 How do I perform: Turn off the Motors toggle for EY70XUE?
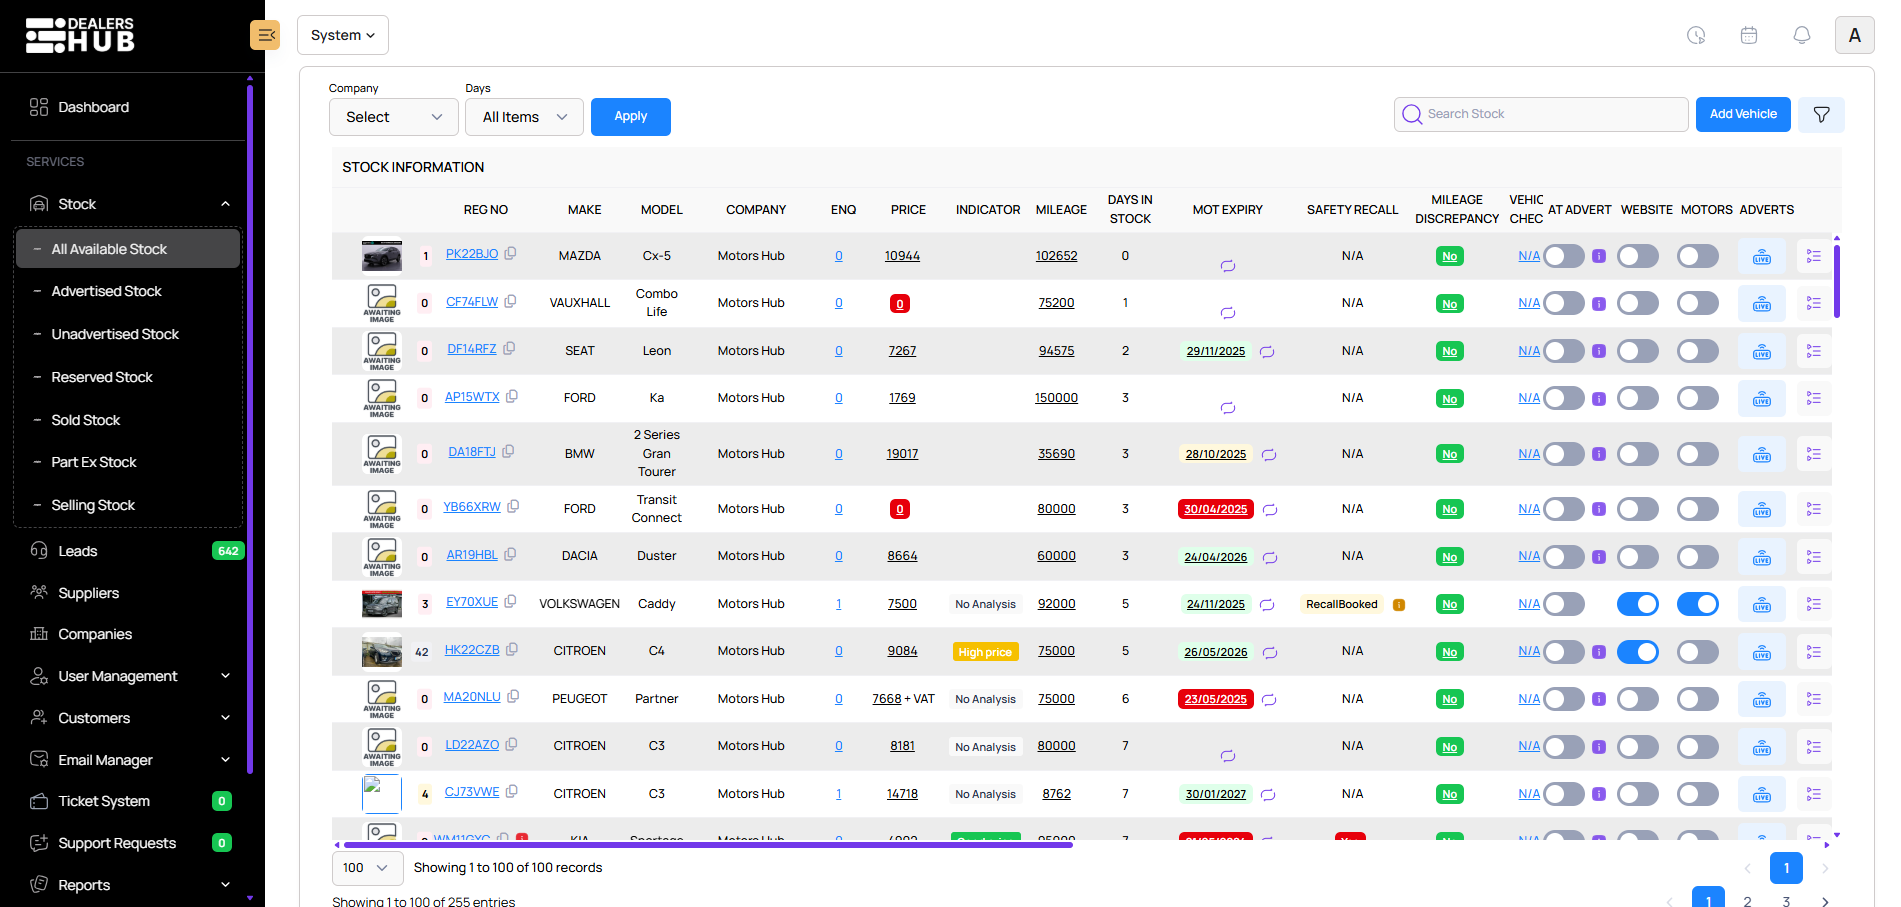[1697, 604]
